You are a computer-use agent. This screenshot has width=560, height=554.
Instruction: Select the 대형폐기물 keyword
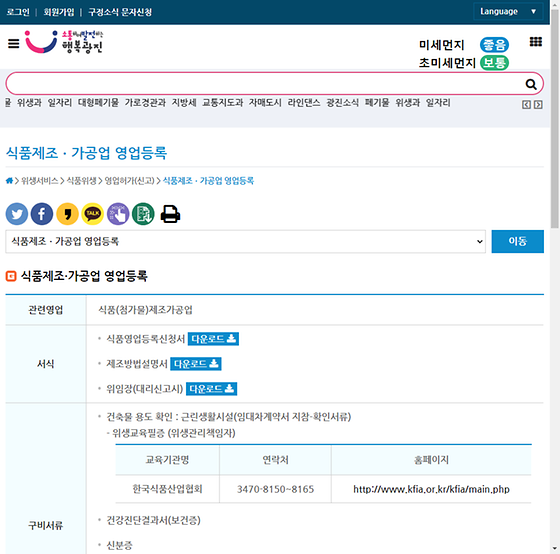(x=98, y=103)
